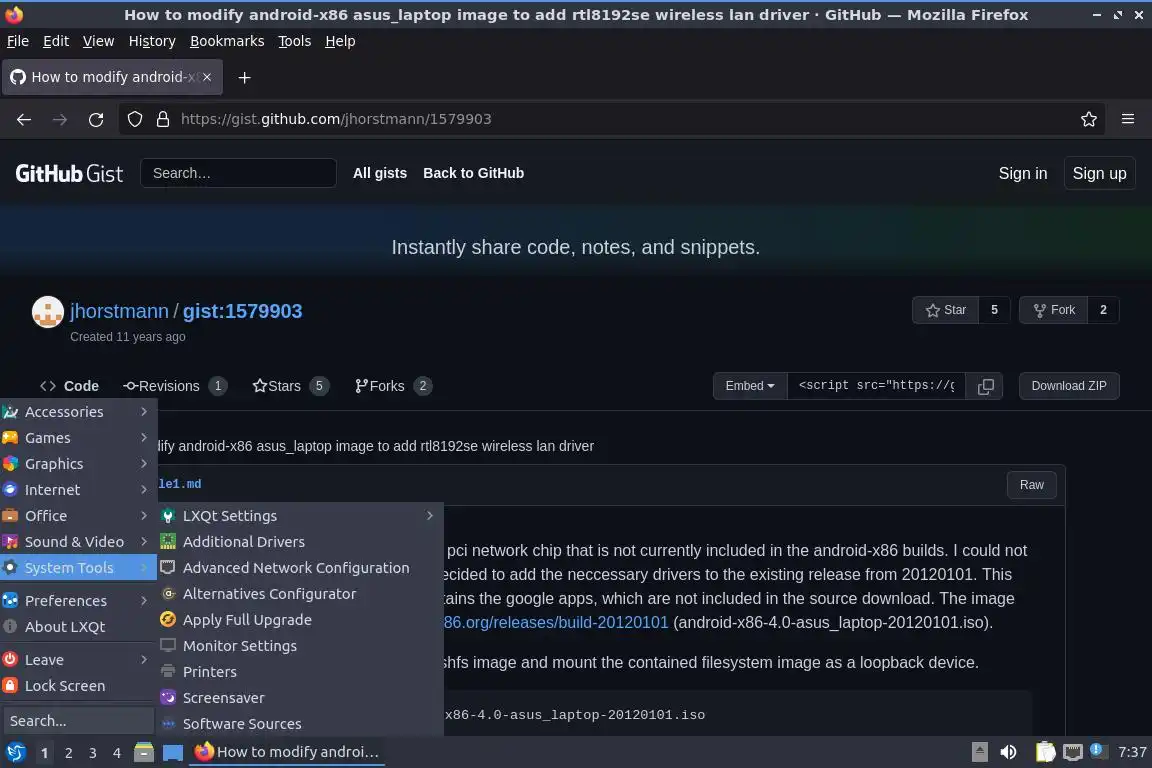The width and height of the screenshot is (1152, 768).
Task: Click the Sign in link
Action: tap(1023, 173)
